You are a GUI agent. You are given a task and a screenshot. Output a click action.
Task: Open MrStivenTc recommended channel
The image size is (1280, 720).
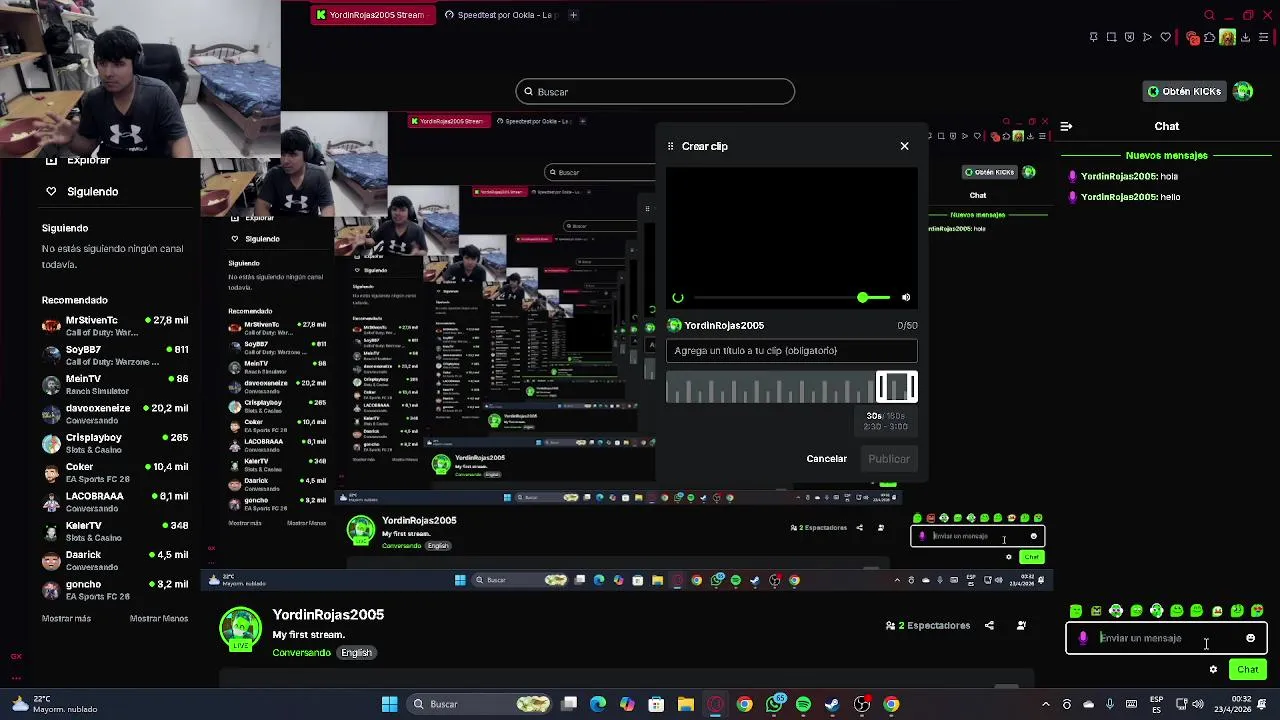click(115, 326)
